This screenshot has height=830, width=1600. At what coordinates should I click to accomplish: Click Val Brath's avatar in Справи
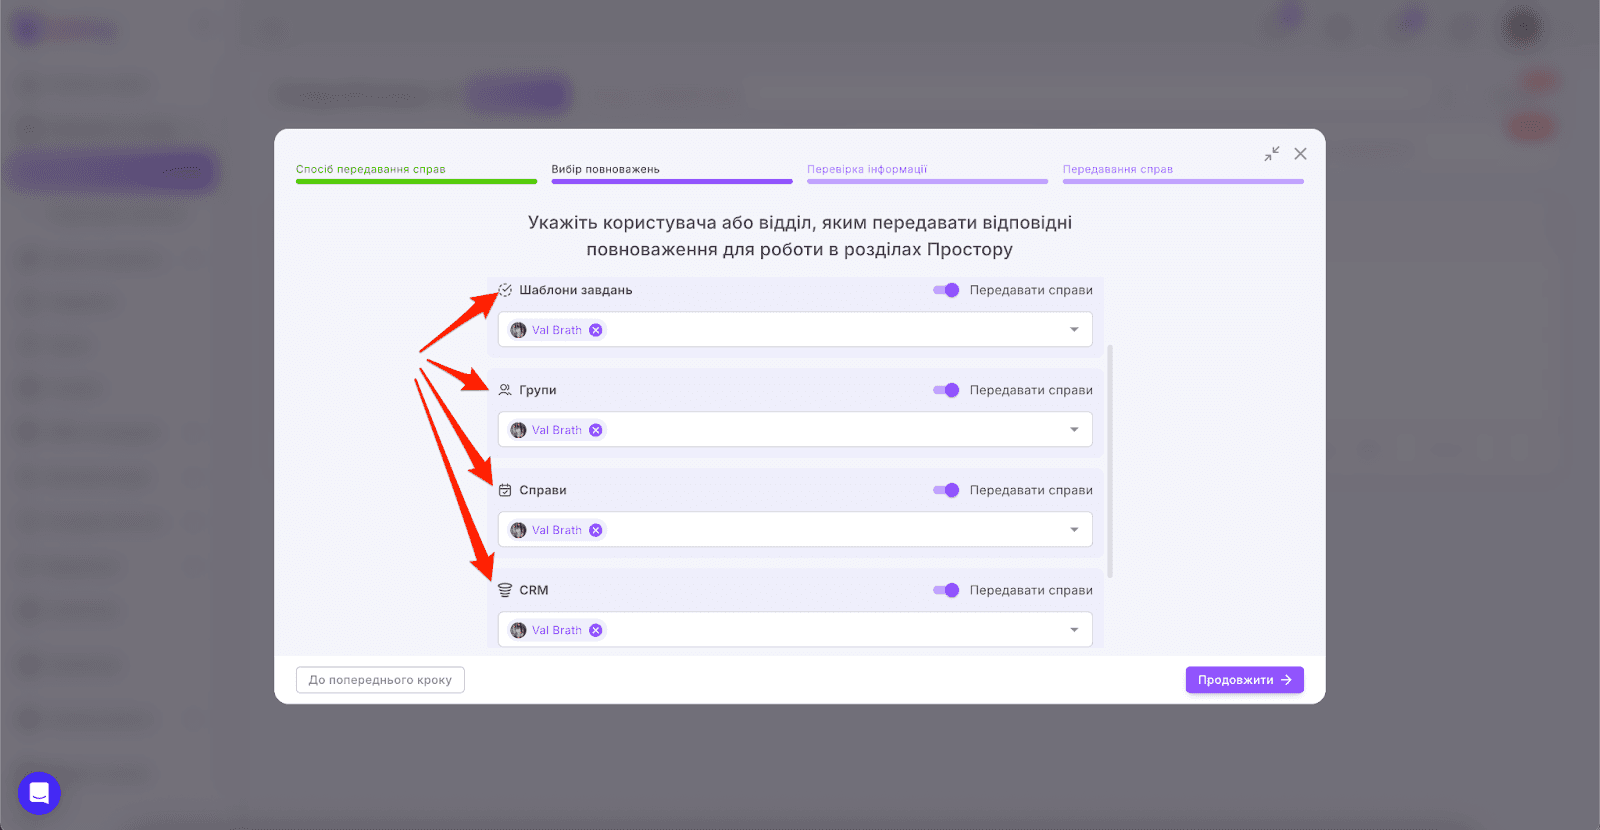[x=518, y=530]
